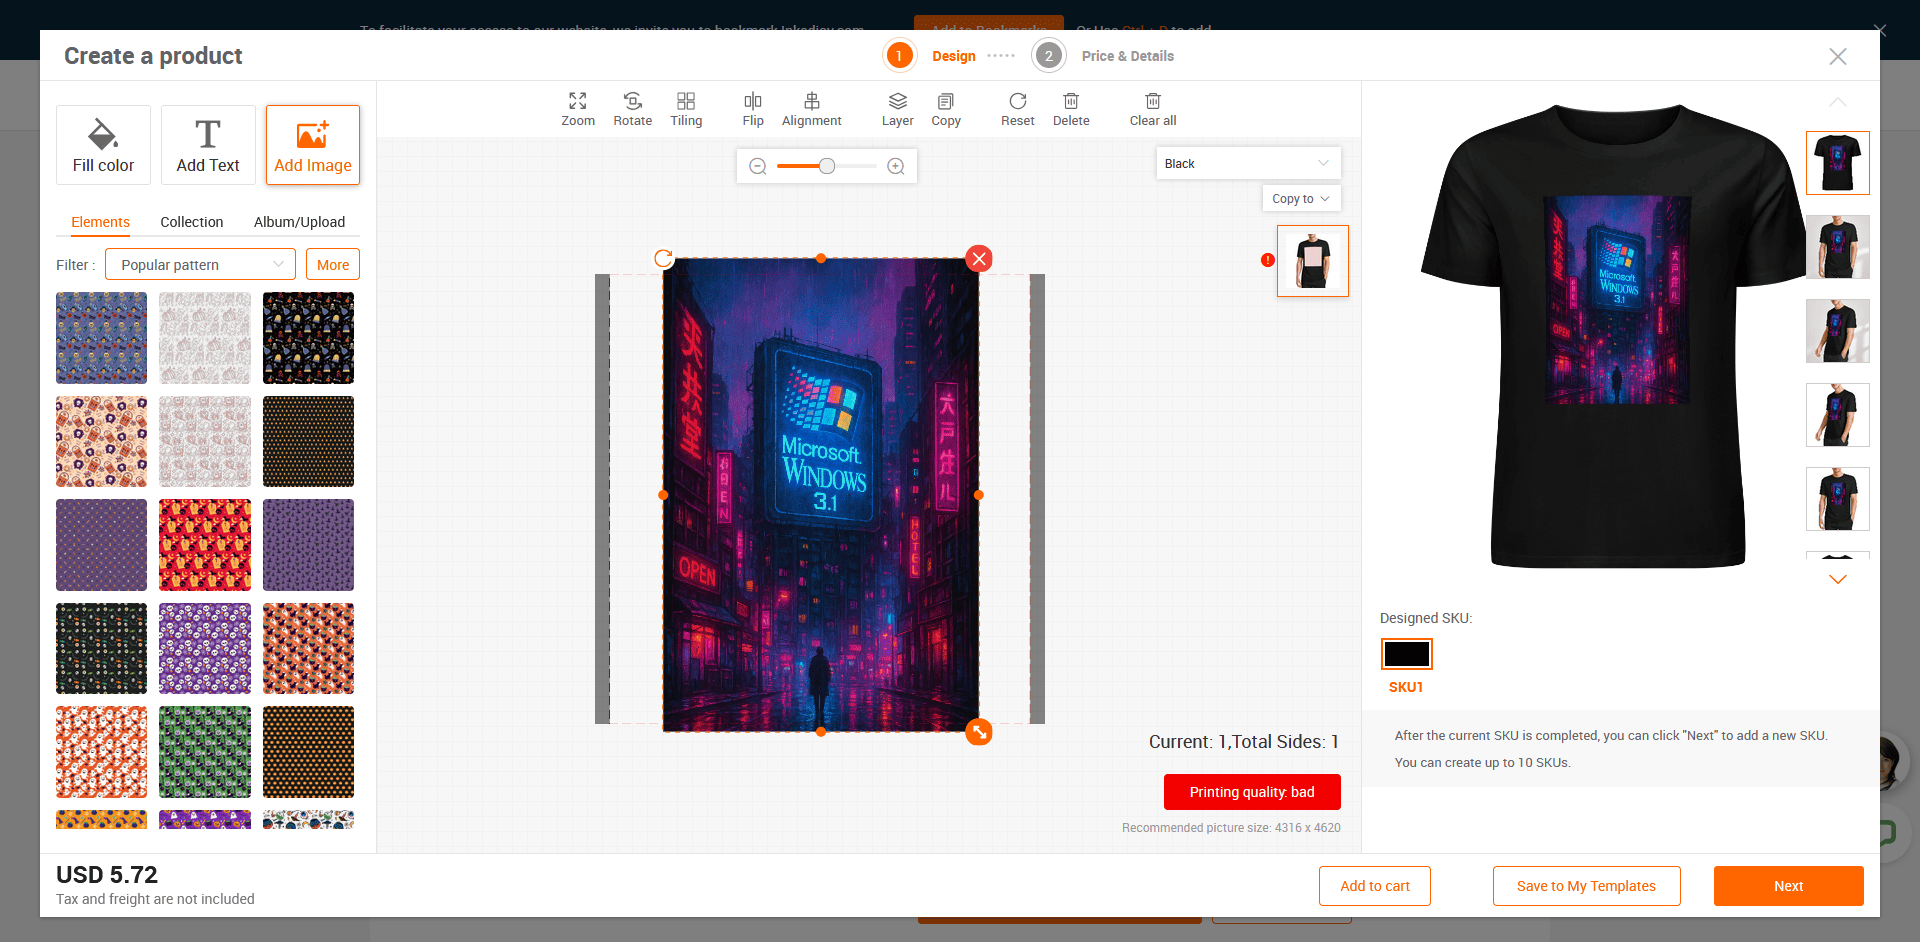1920x942 pixels.
Task: Click Save to My Templates
Action: coord(1586,886)
